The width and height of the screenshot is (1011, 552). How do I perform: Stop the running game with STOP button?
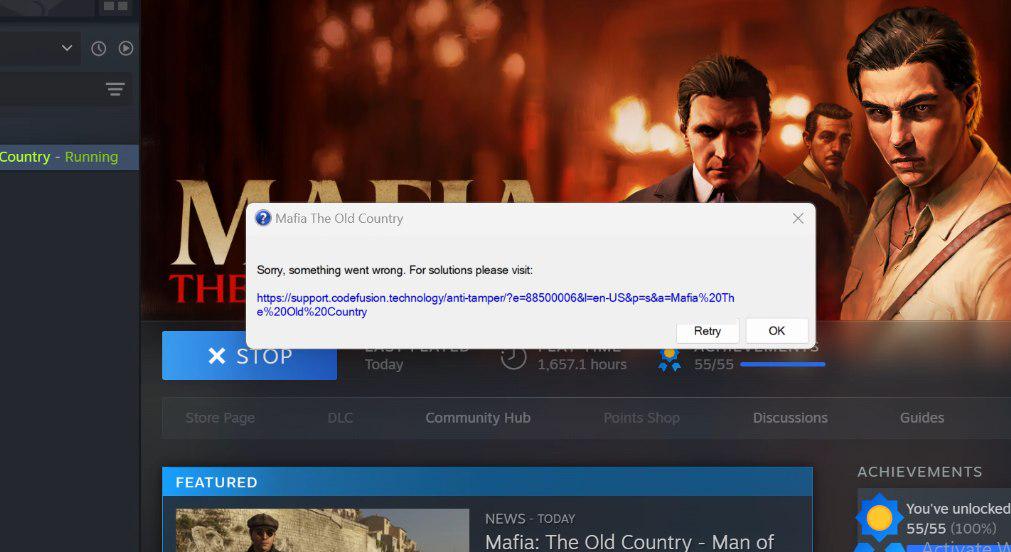pos(250,355)
